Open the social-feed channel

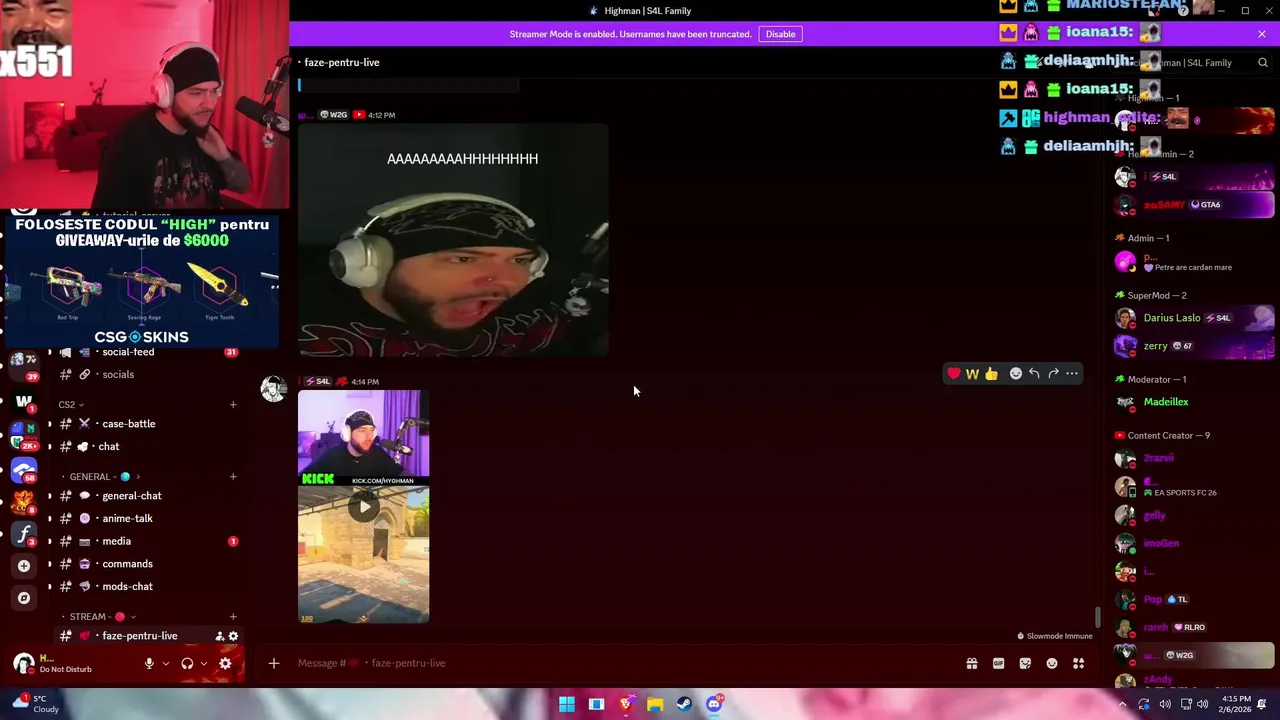click(147, 352)
